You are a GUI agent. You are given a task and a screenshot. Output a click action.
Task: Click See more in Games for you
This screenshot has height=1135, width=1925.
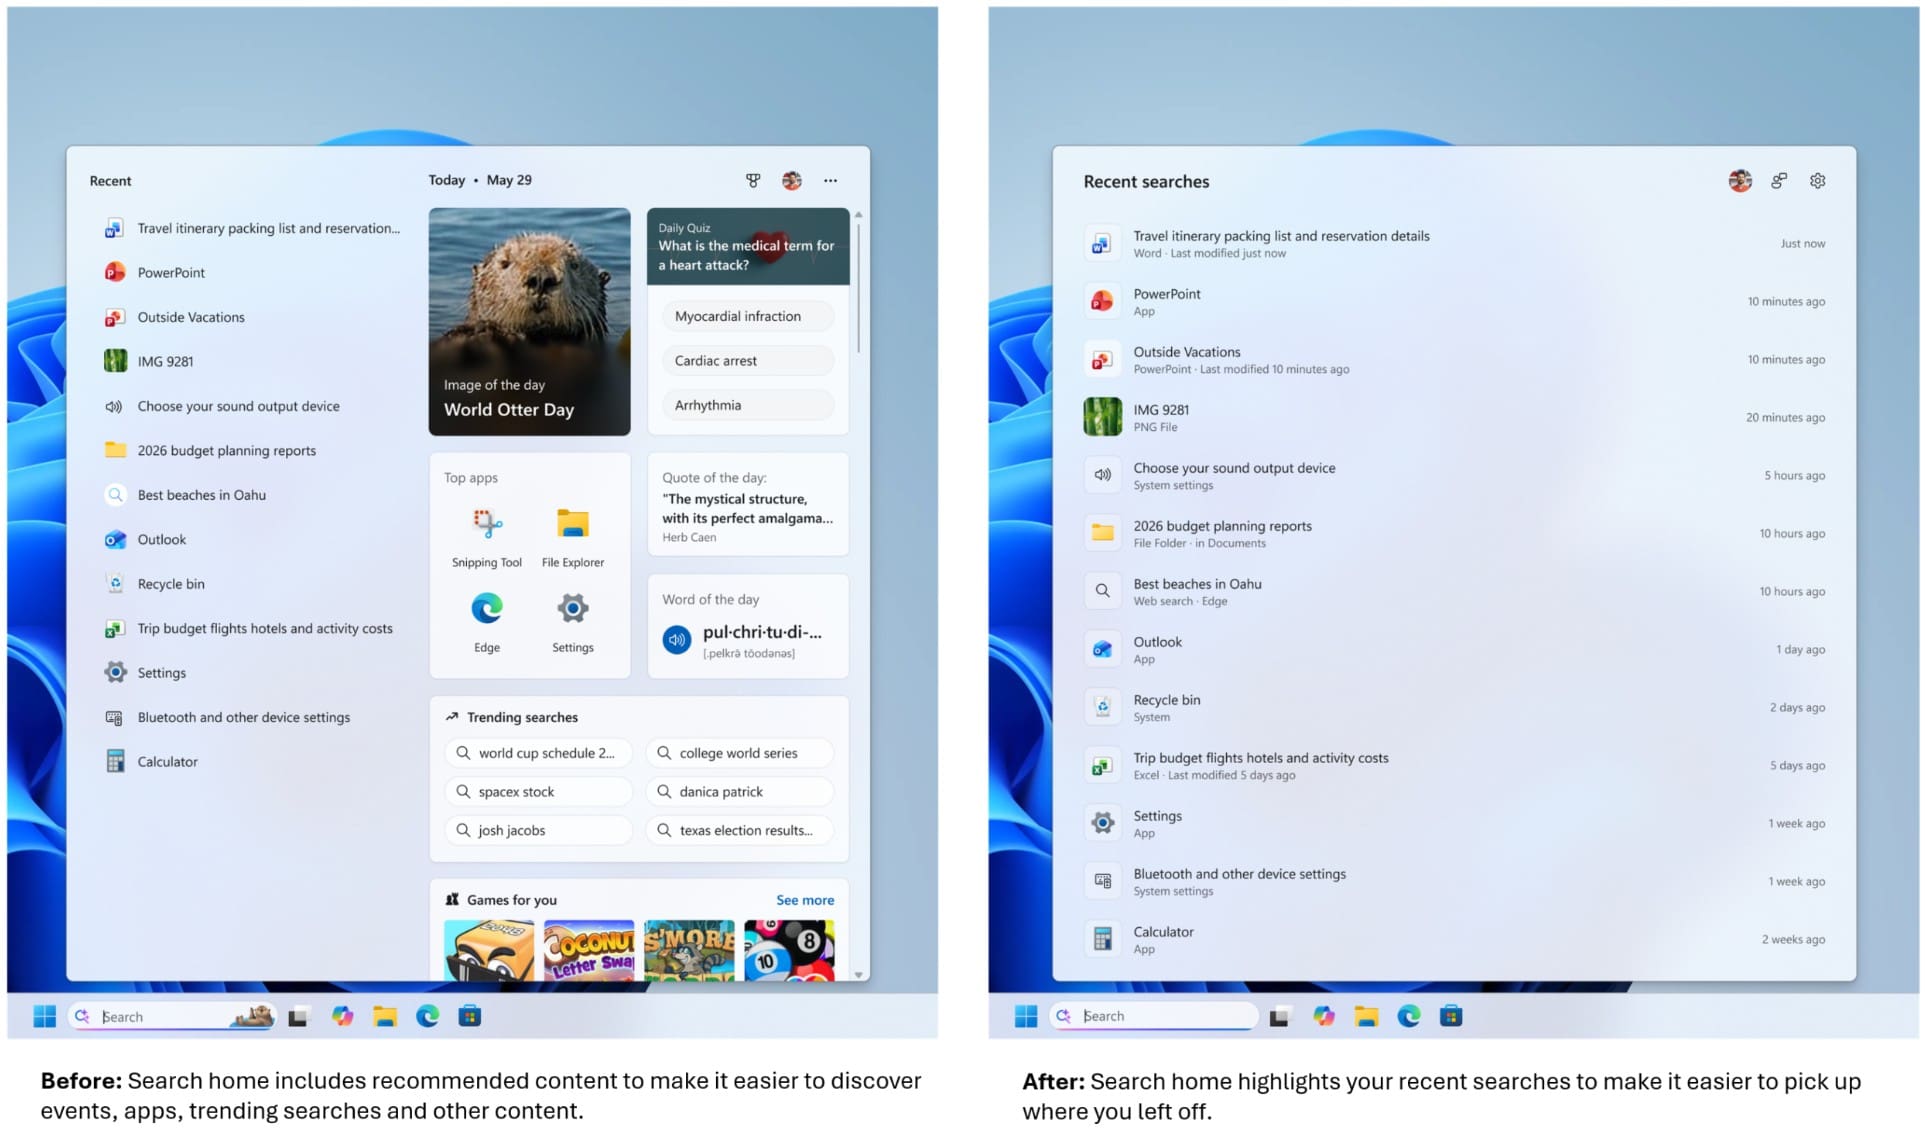[805, 900]
